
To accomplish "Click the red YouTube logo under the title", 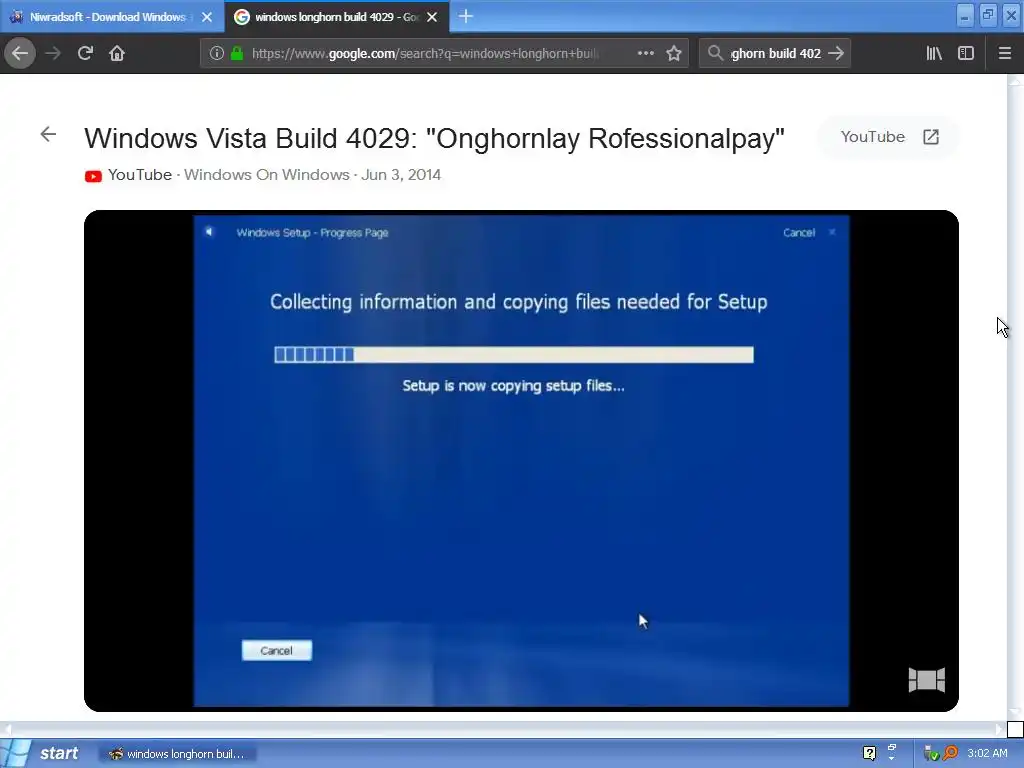I will [93, 176].
